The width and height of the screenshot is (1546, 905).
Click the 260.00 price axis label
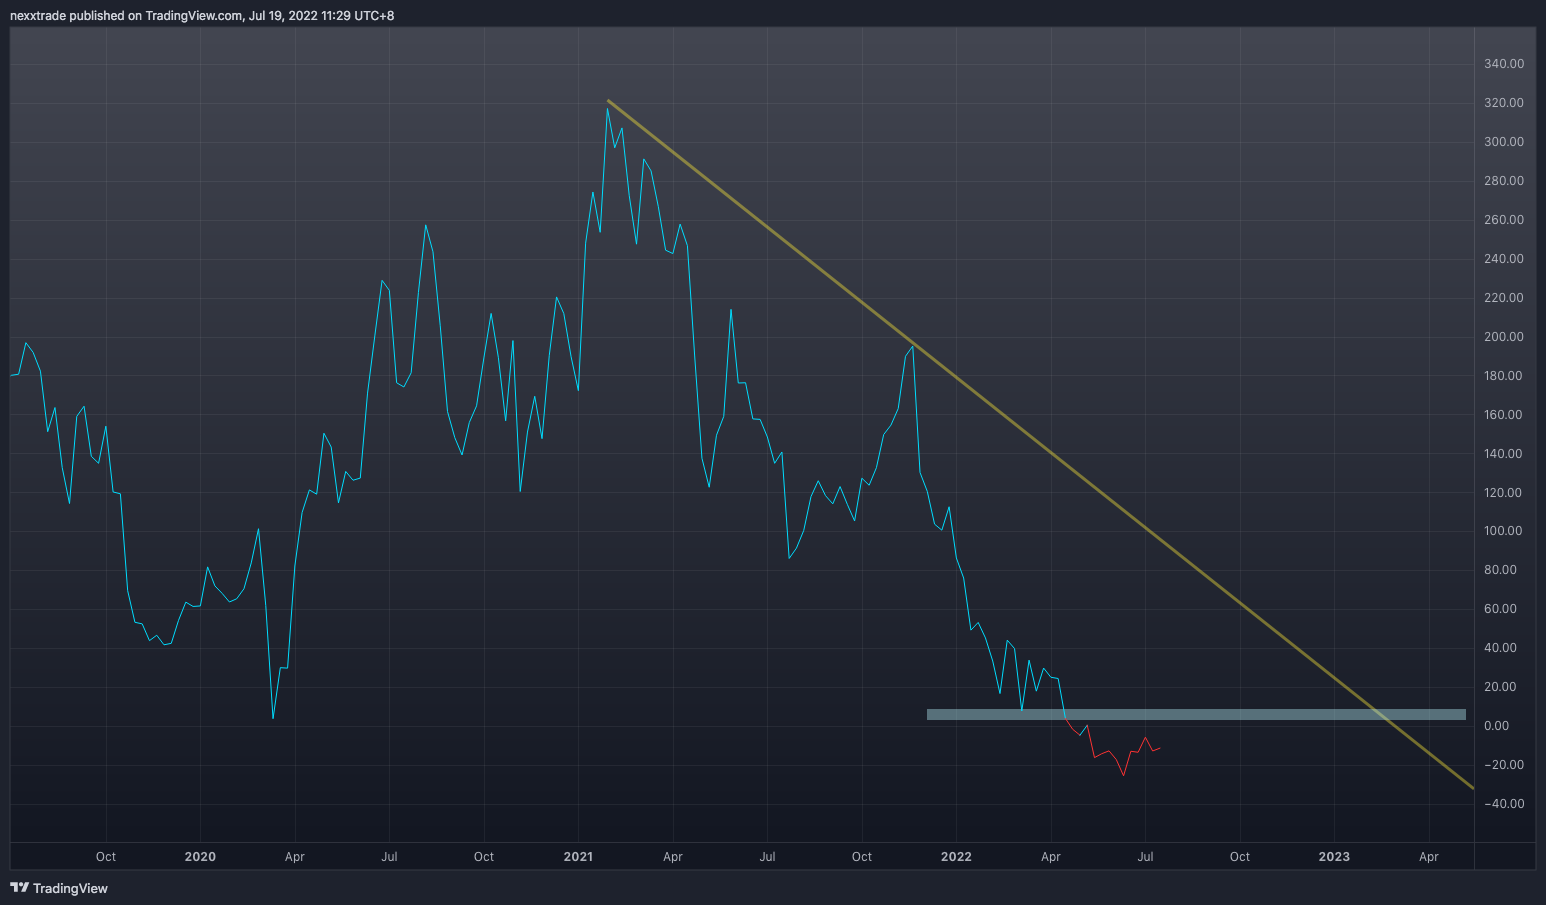tap(1504, 220)
